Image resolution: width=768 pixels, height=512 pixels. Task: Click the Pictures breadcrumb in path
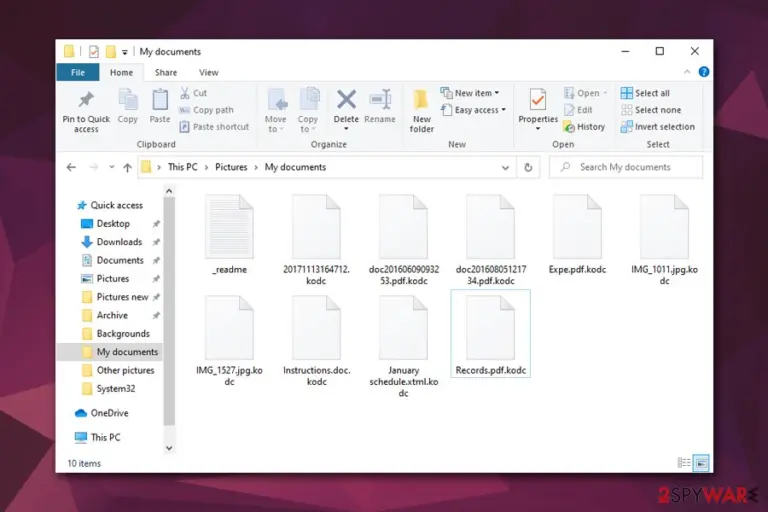(x=231, y=167)
